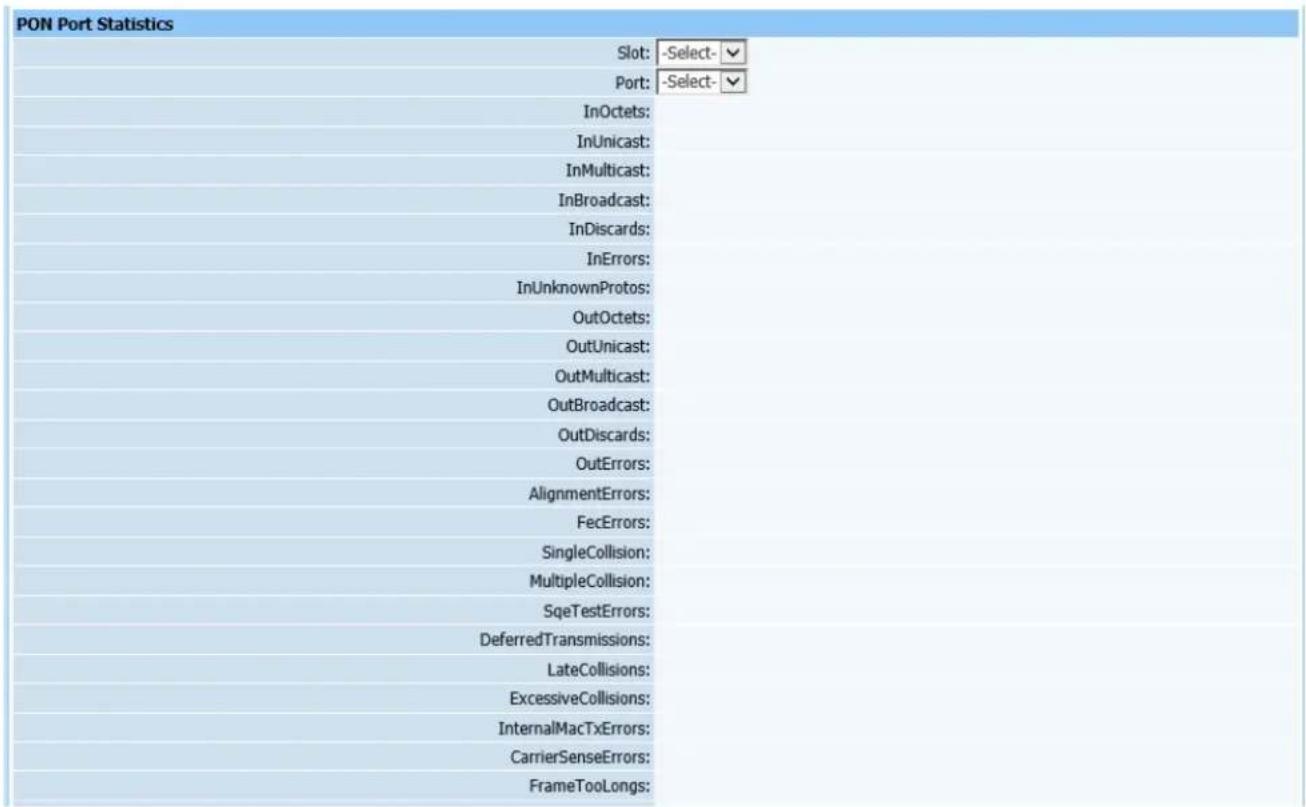The height and width of the screenshot is (807, 1306).
Task: Select the OutMulticast label
Action: 603,376
